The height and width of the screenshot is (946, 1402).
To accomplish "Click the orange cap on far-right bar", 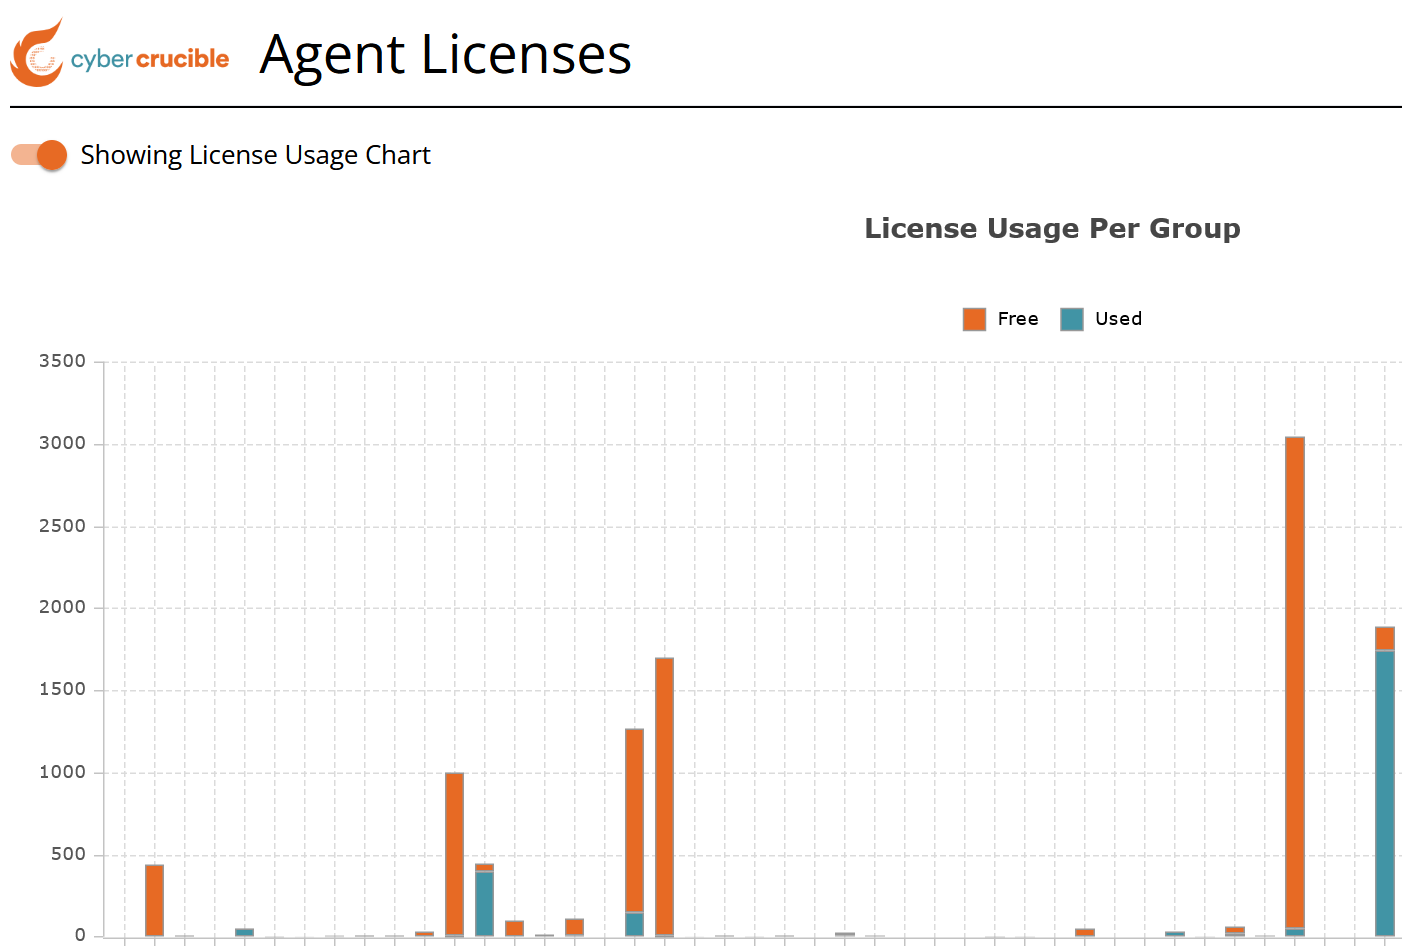I will tap(1385, 639).
